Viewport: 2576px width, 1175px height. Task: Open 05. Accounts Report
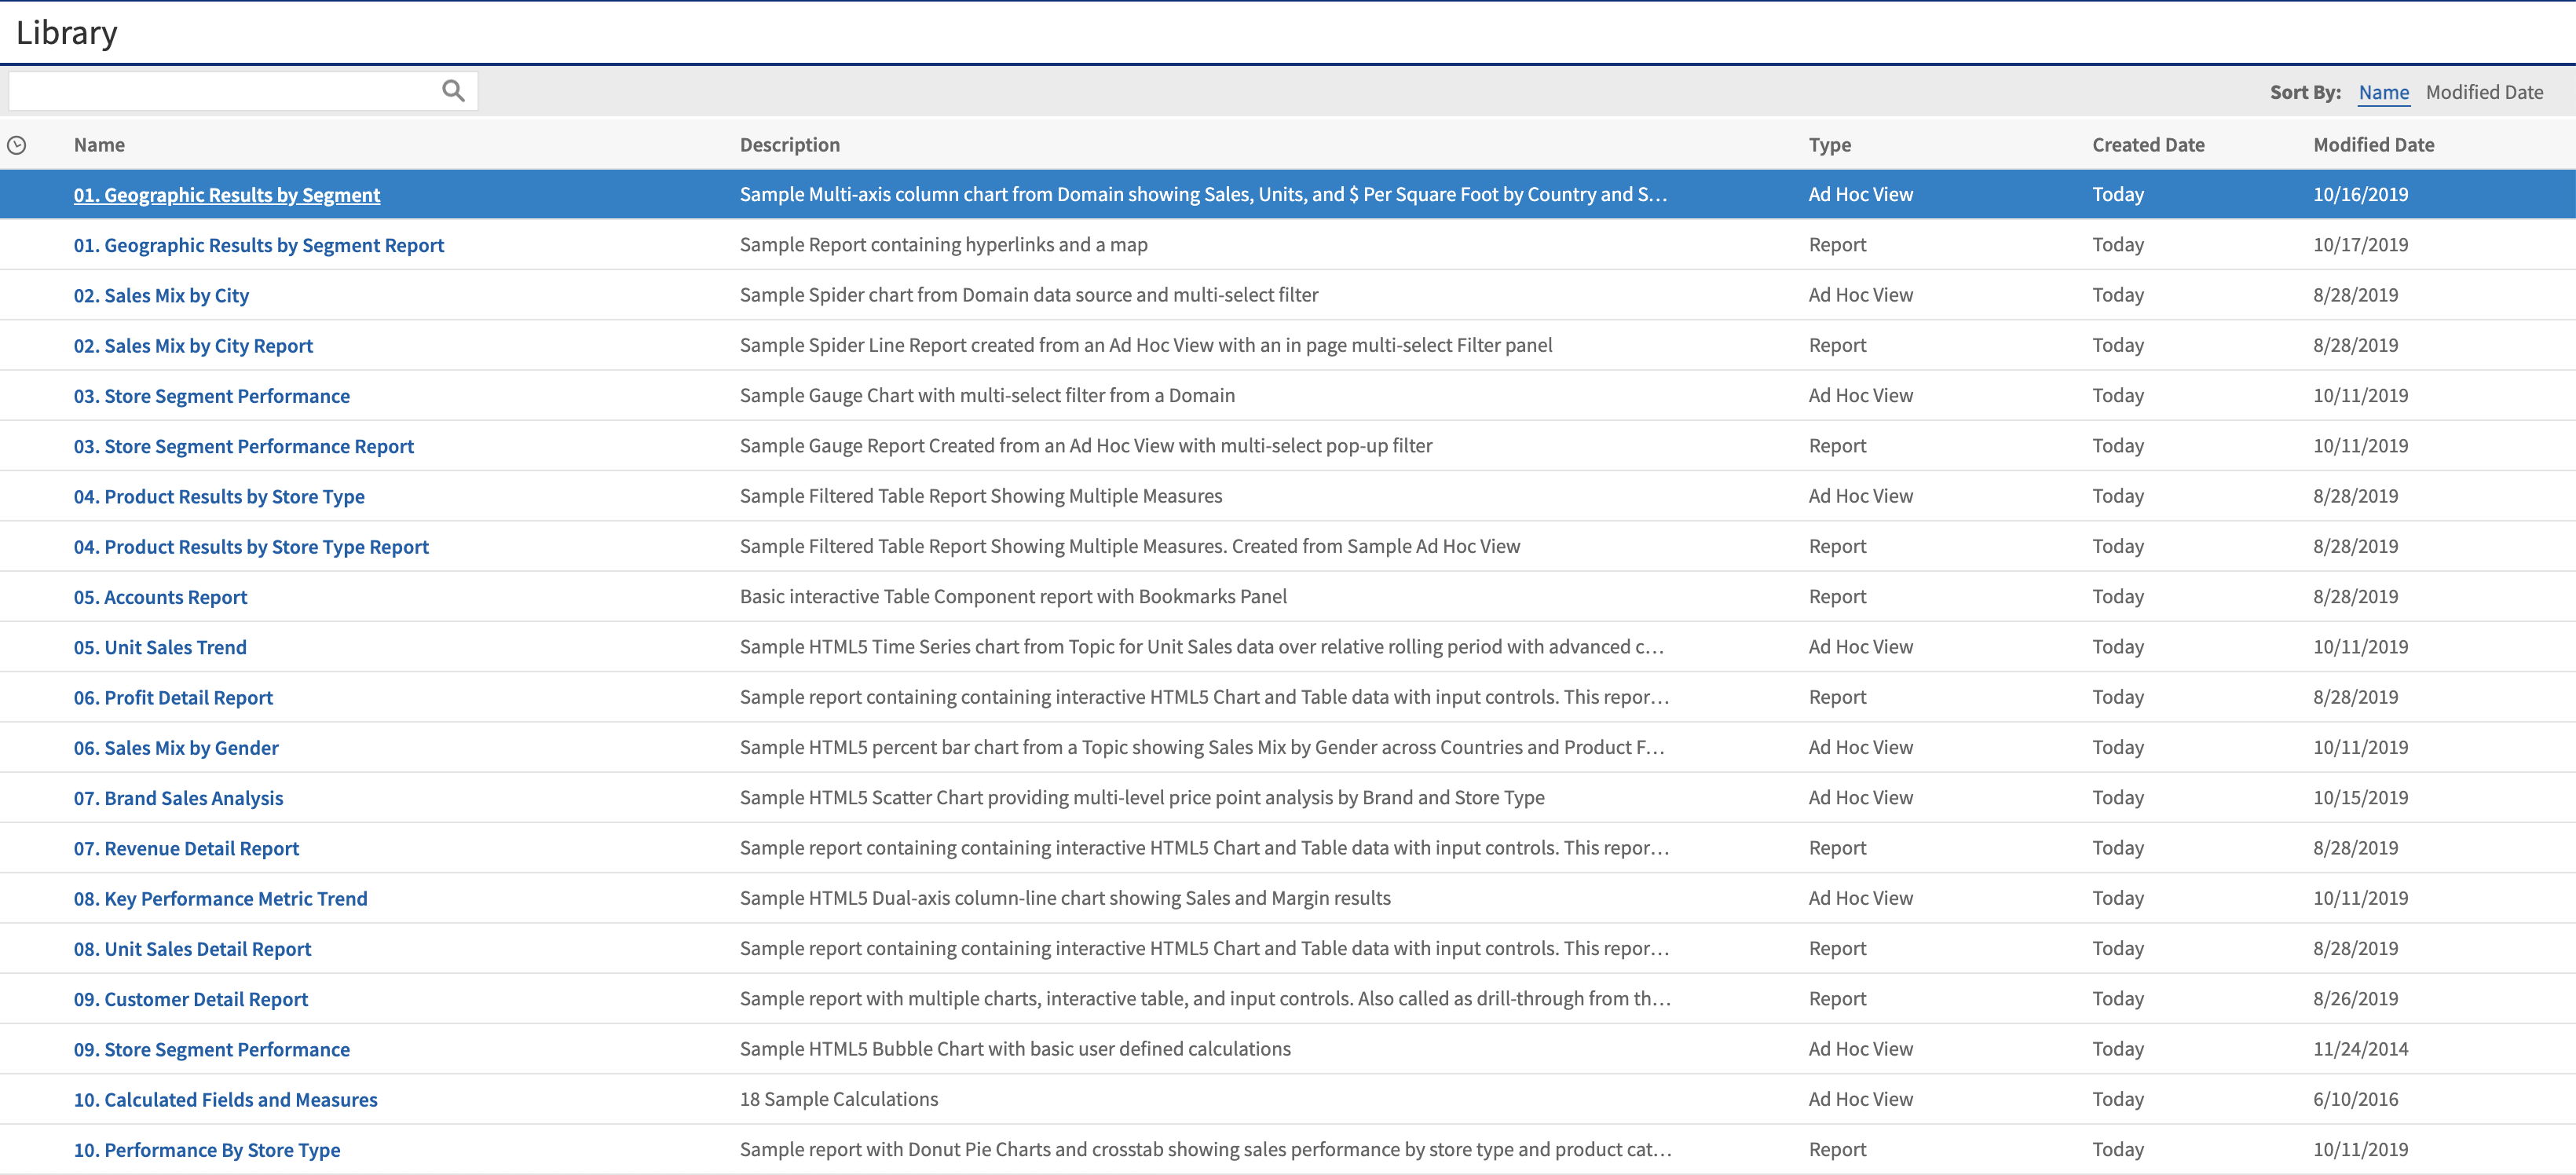point(160,597)
